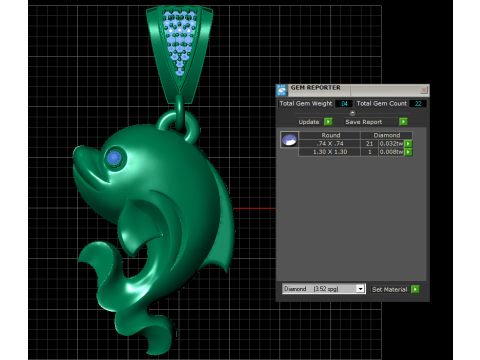Click the Gem Reporter title icon
Screen dimensions: 480x360
coord(282,90)
